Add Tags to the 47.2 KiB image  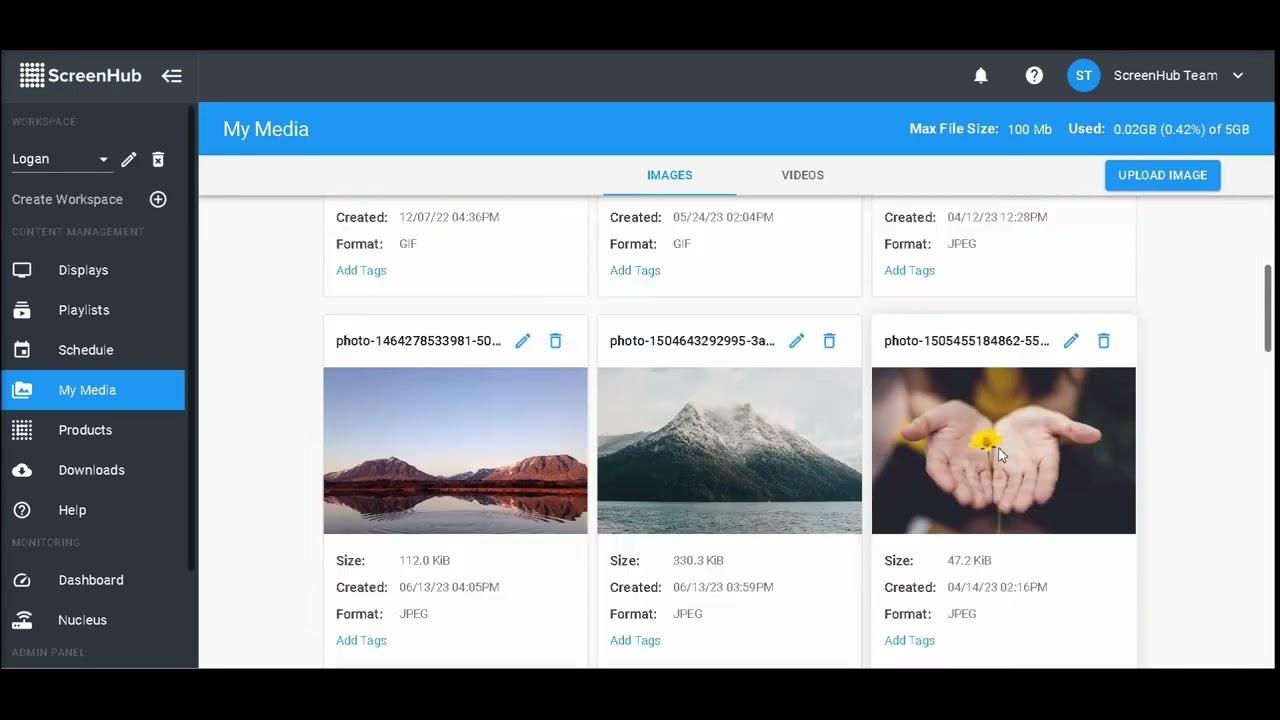(x=909, y=640)
